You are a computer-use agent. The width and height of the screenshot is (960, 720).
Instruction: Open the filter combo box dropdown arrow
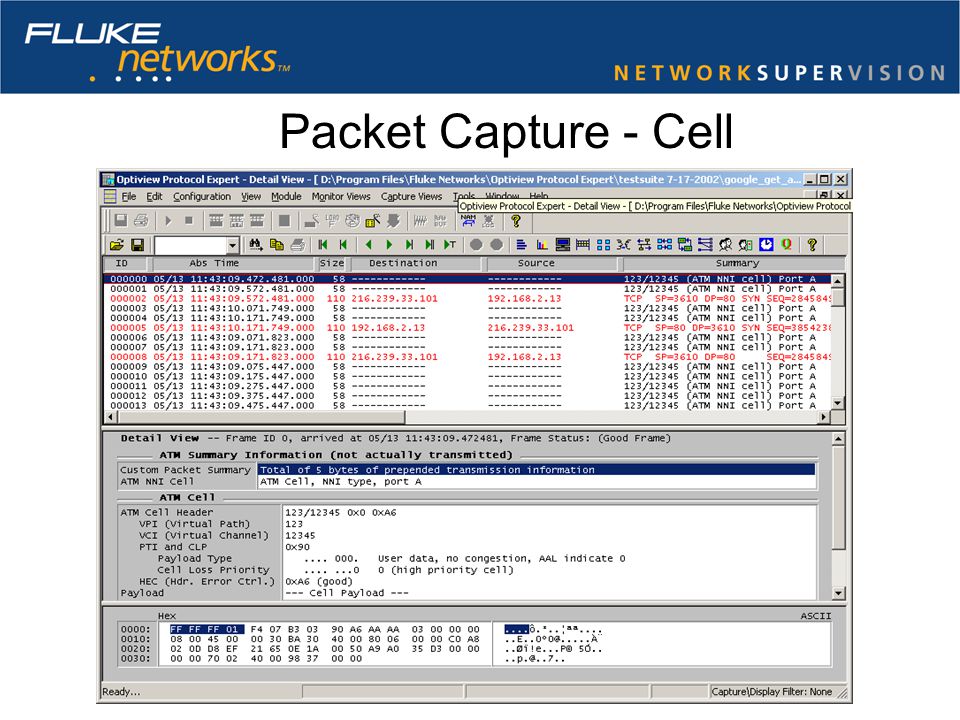click(232, 246)
